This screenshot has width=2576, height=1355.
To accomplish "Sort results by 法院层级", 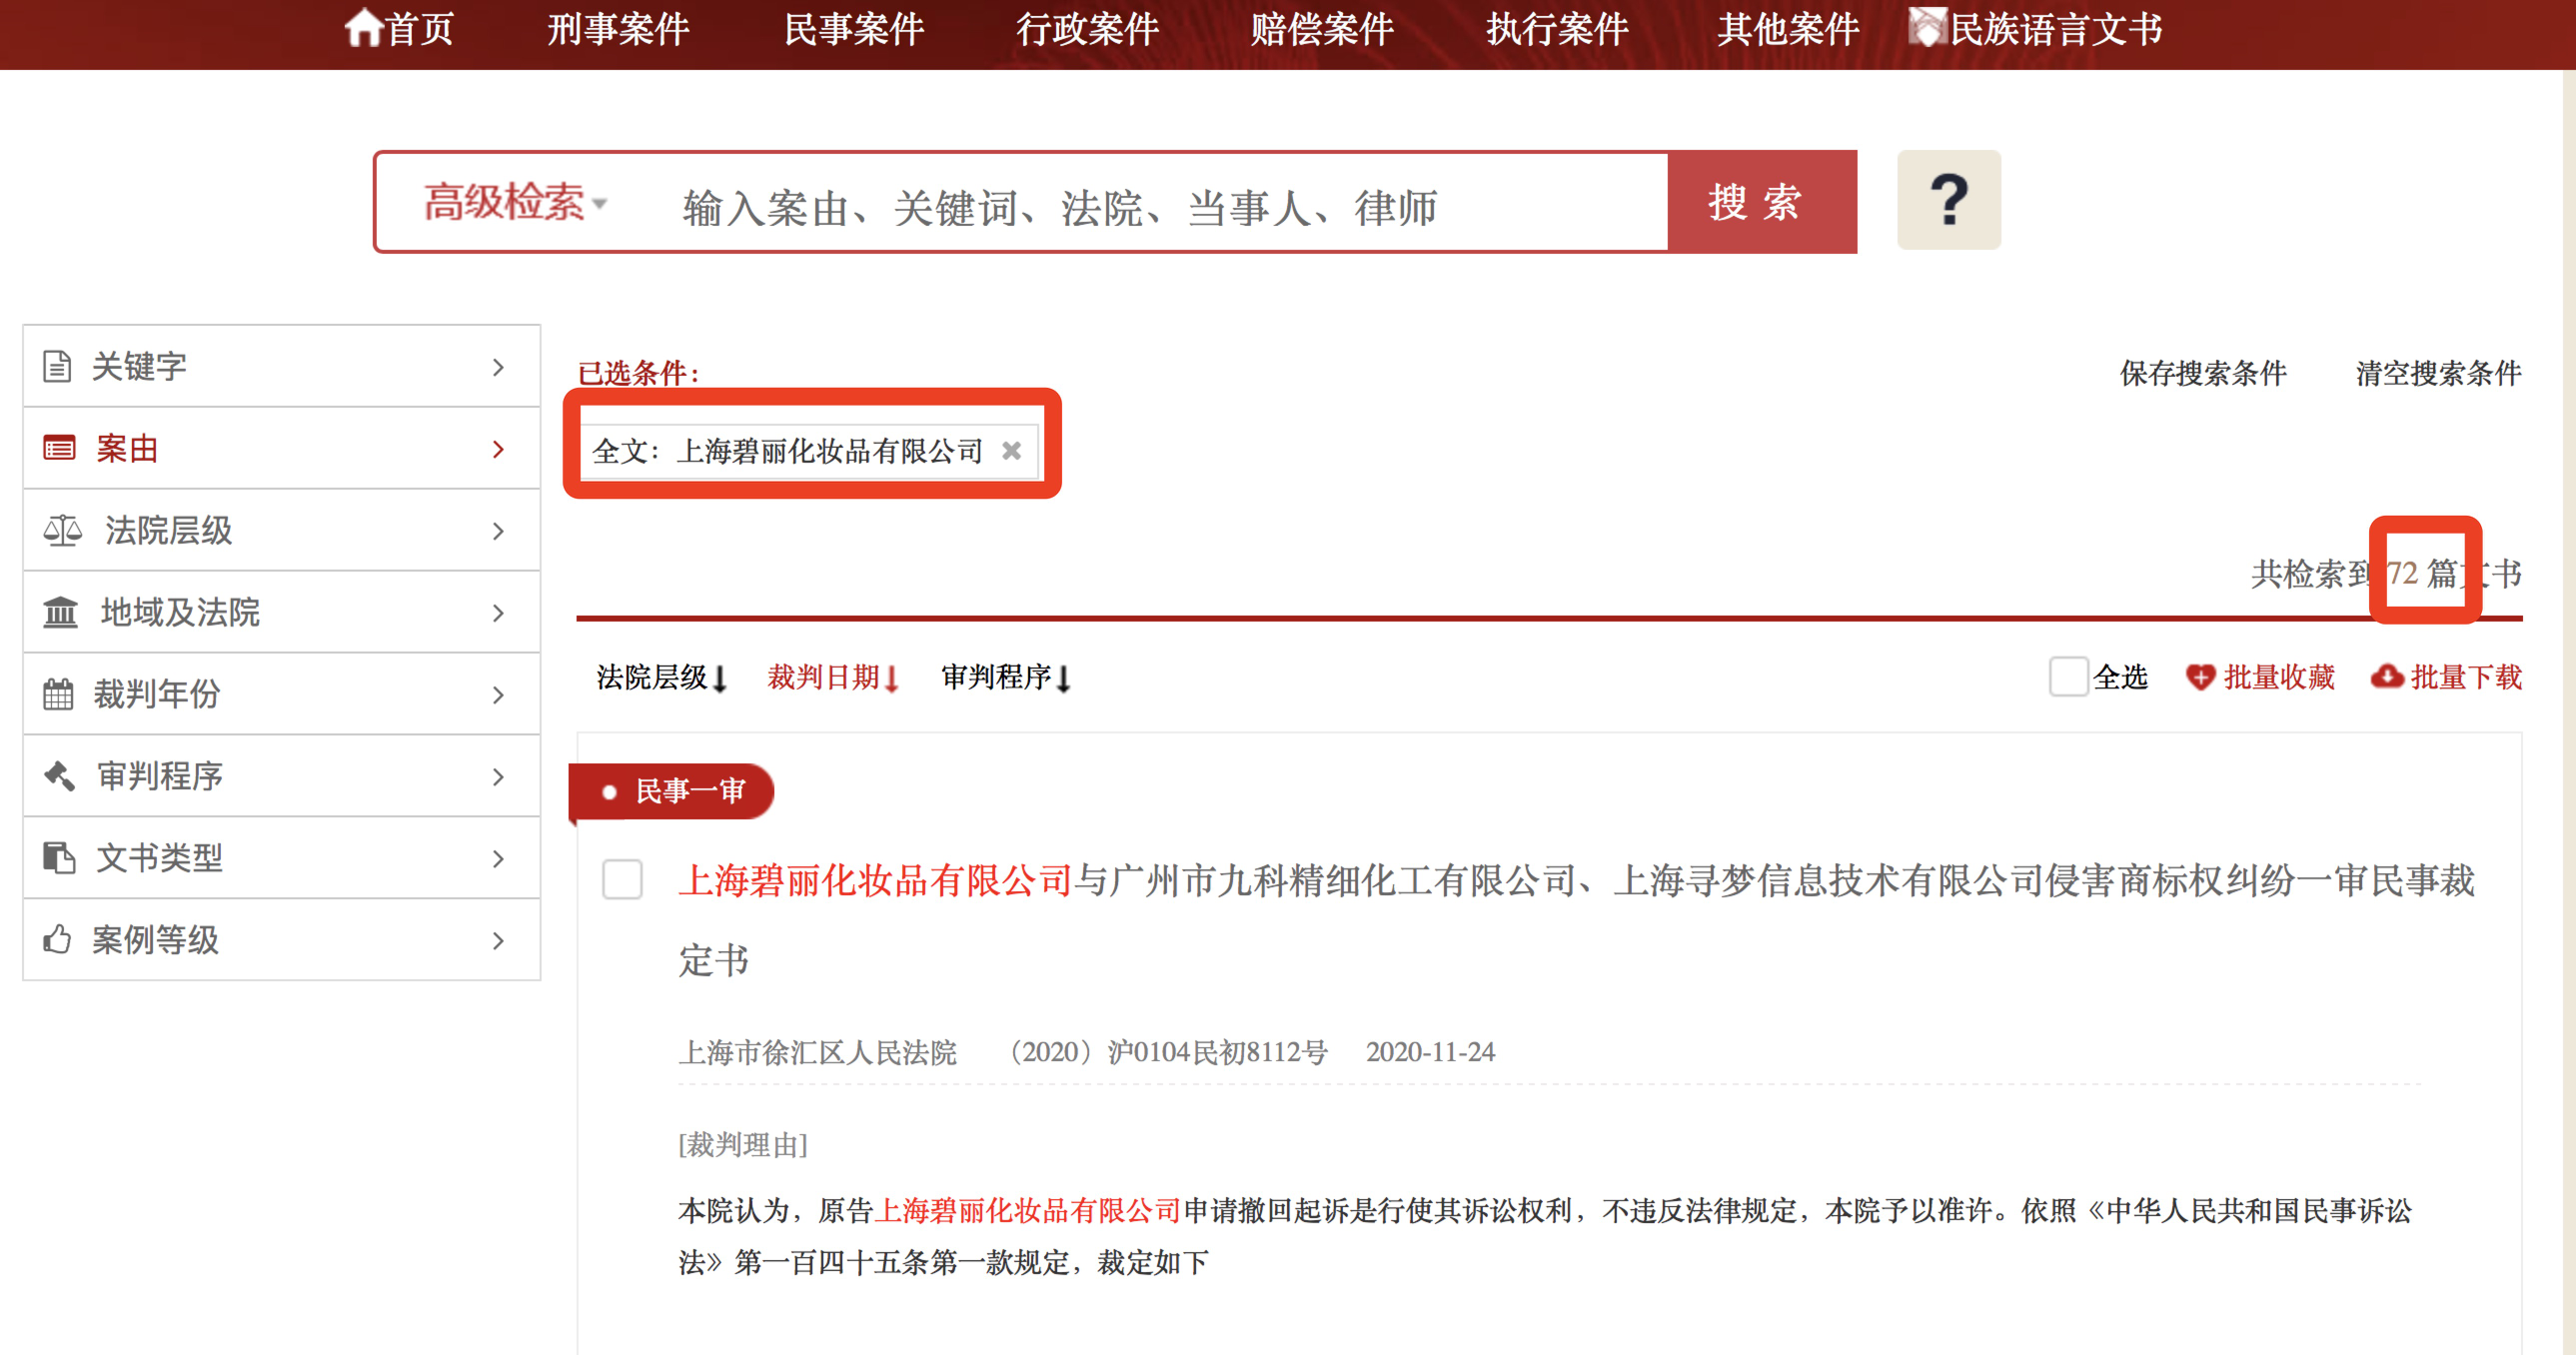I will 661,677.
